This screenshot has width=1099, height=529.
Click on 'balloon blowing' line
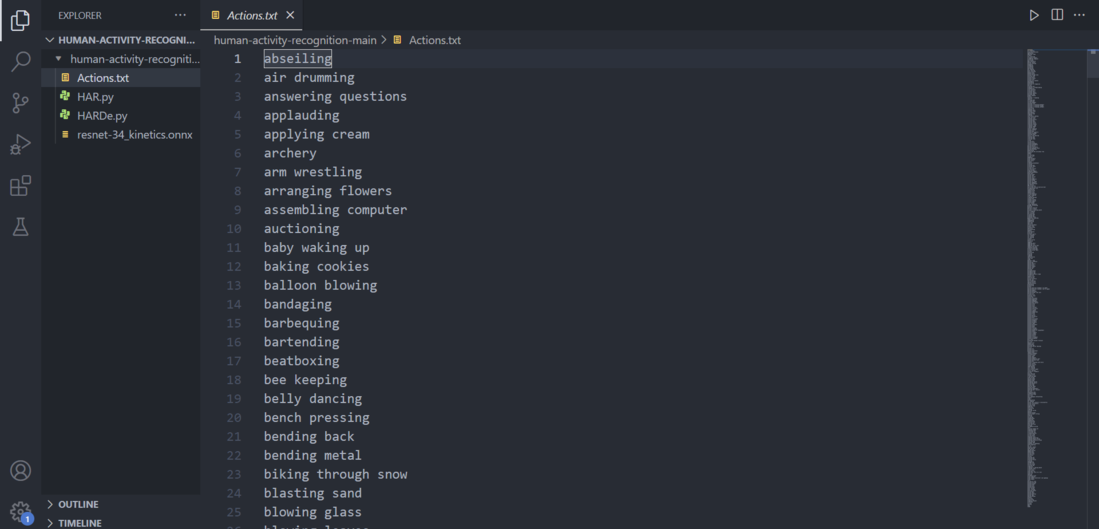320,286
